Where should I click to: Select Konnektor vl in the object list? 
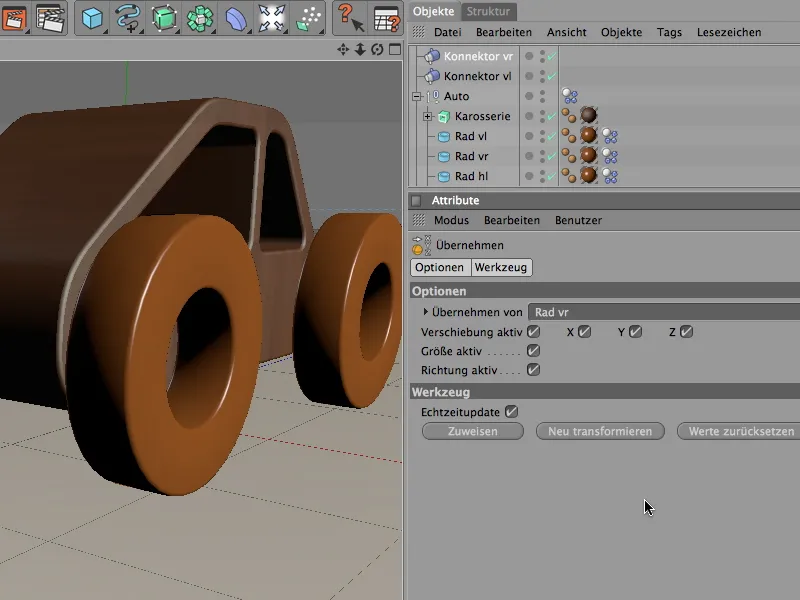pos(477,76)
